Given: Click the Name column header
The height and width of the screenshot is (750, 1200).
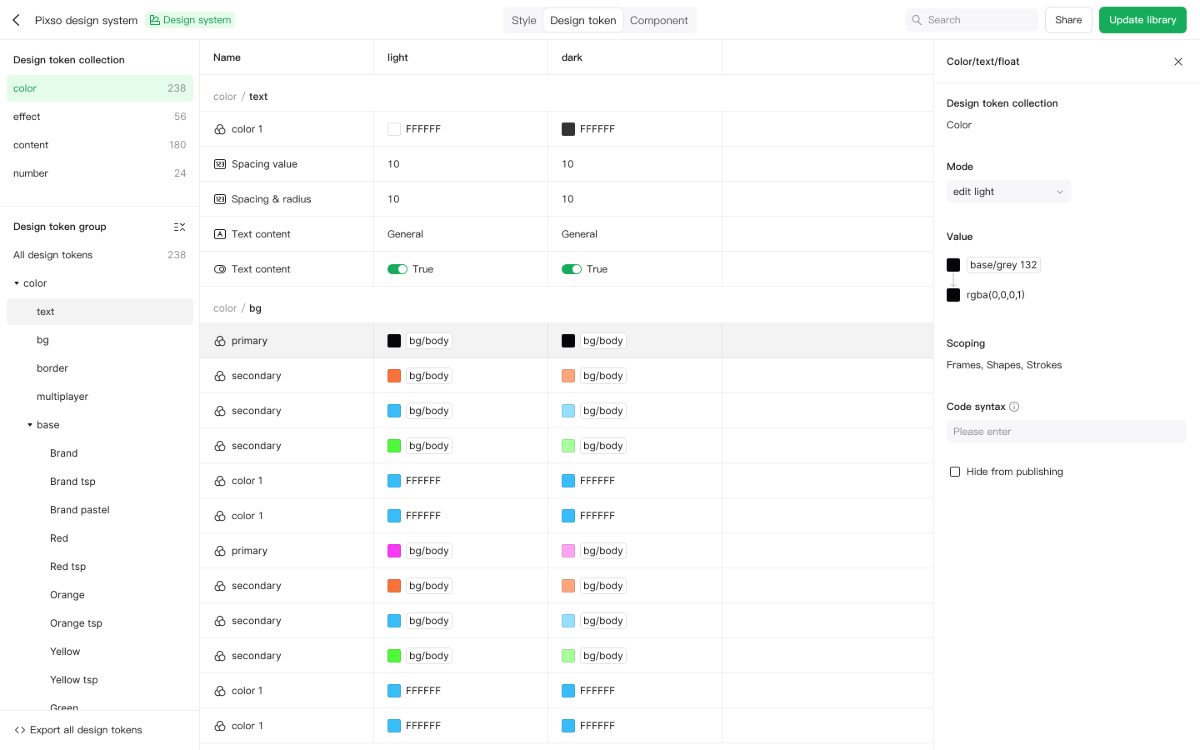Looking at the screenshot, I should point(227,58).
